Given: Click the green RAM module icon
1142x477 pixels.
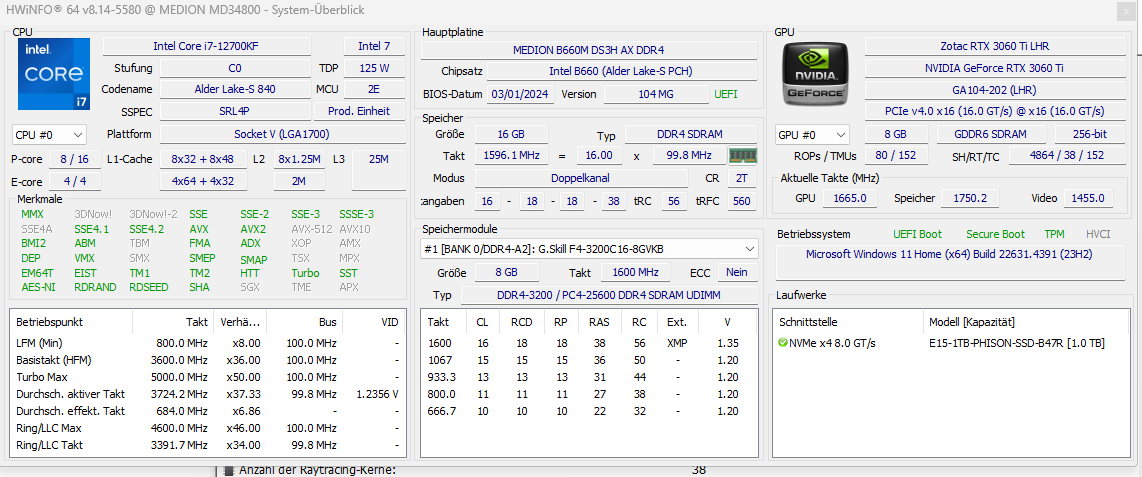Looking at the screenshot, I should click(743, 155).
